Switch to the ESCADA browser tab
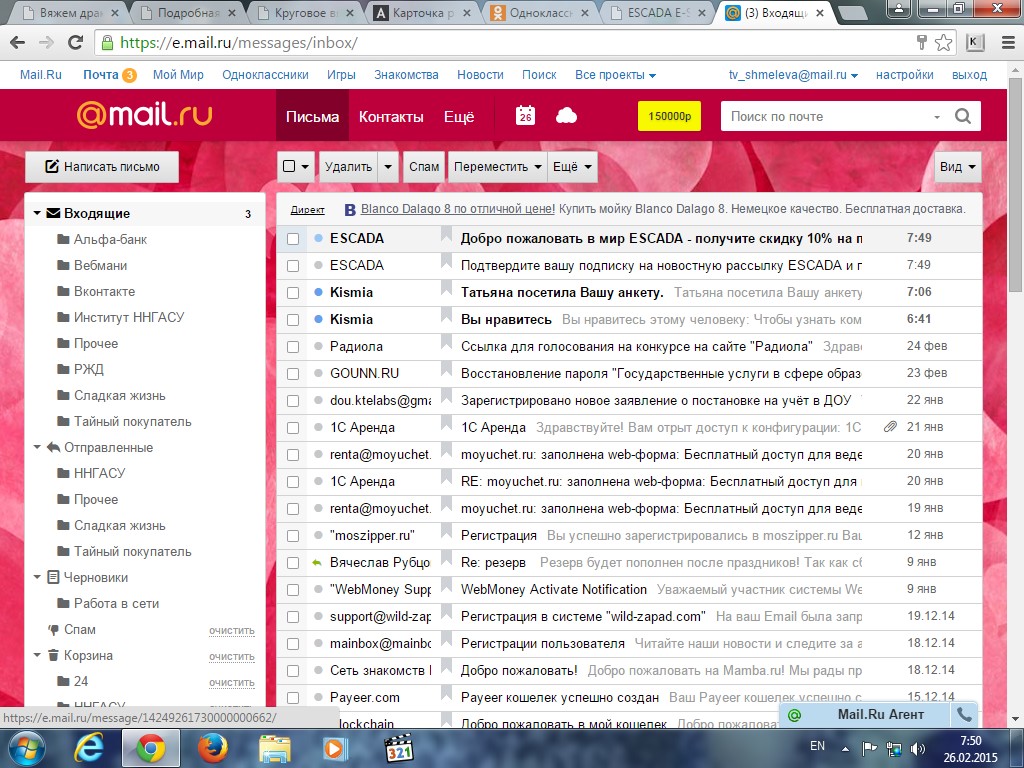This screenshot has height=768, width=1024. (658, 12)
